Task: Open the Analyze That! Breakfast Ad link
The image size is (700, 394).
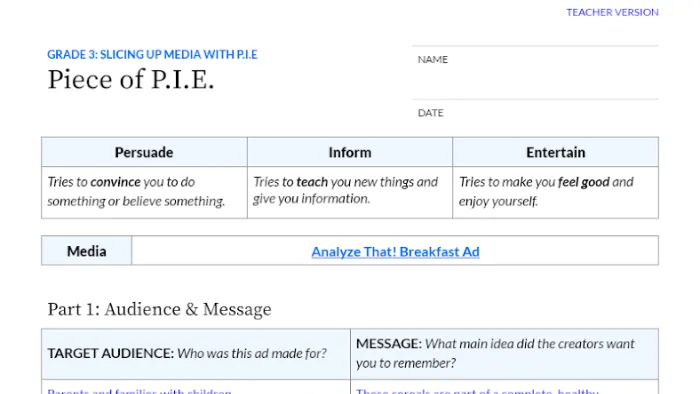Action: [395, 252]
